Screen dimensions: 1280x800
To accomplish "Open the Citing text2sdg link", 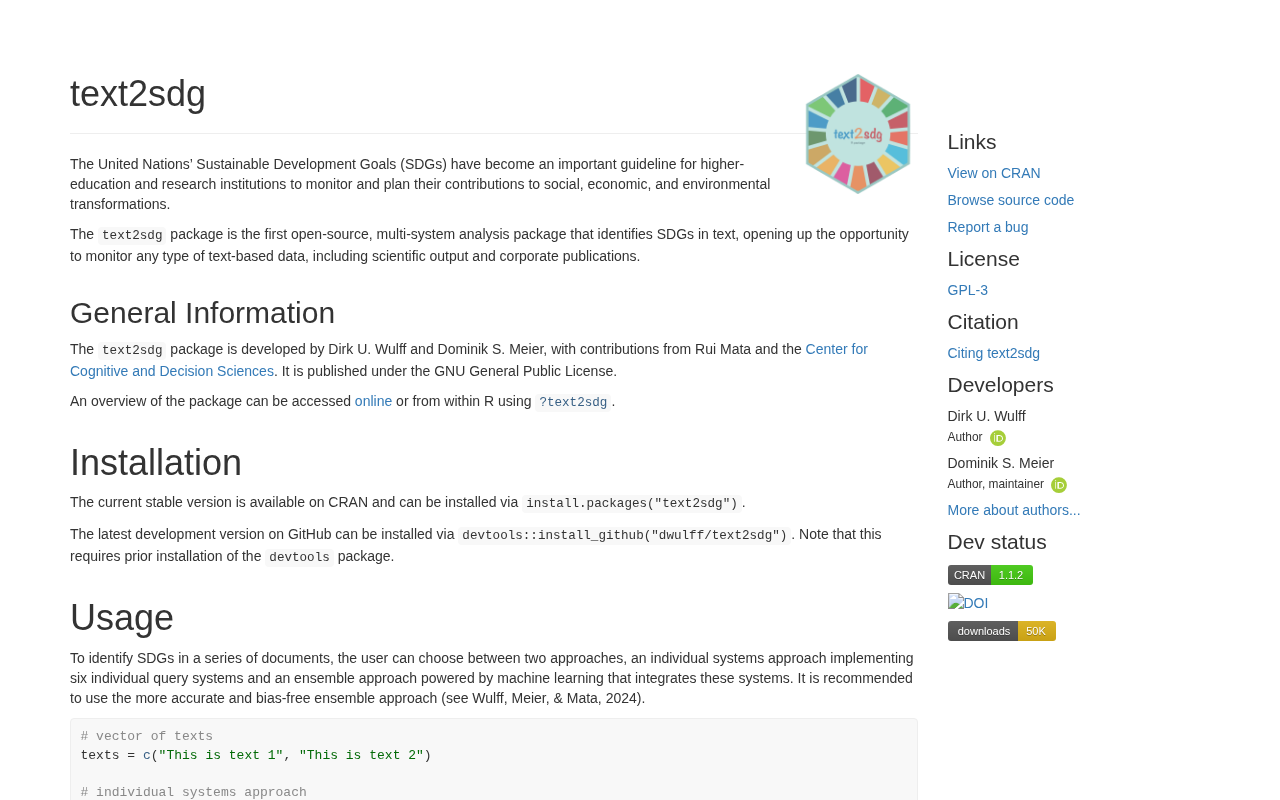I will click(x=994, y=353).
